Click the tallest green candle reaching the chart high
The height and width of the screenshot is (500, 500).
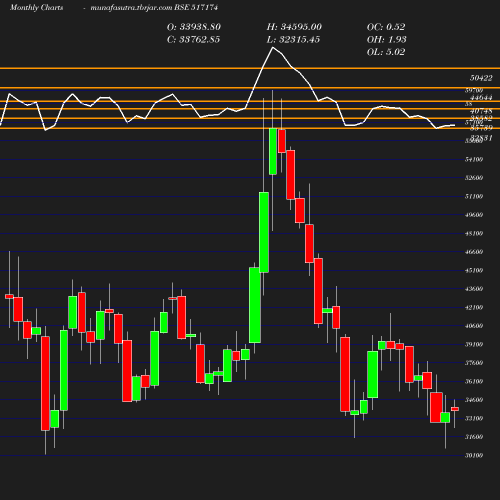pos(273,151)
